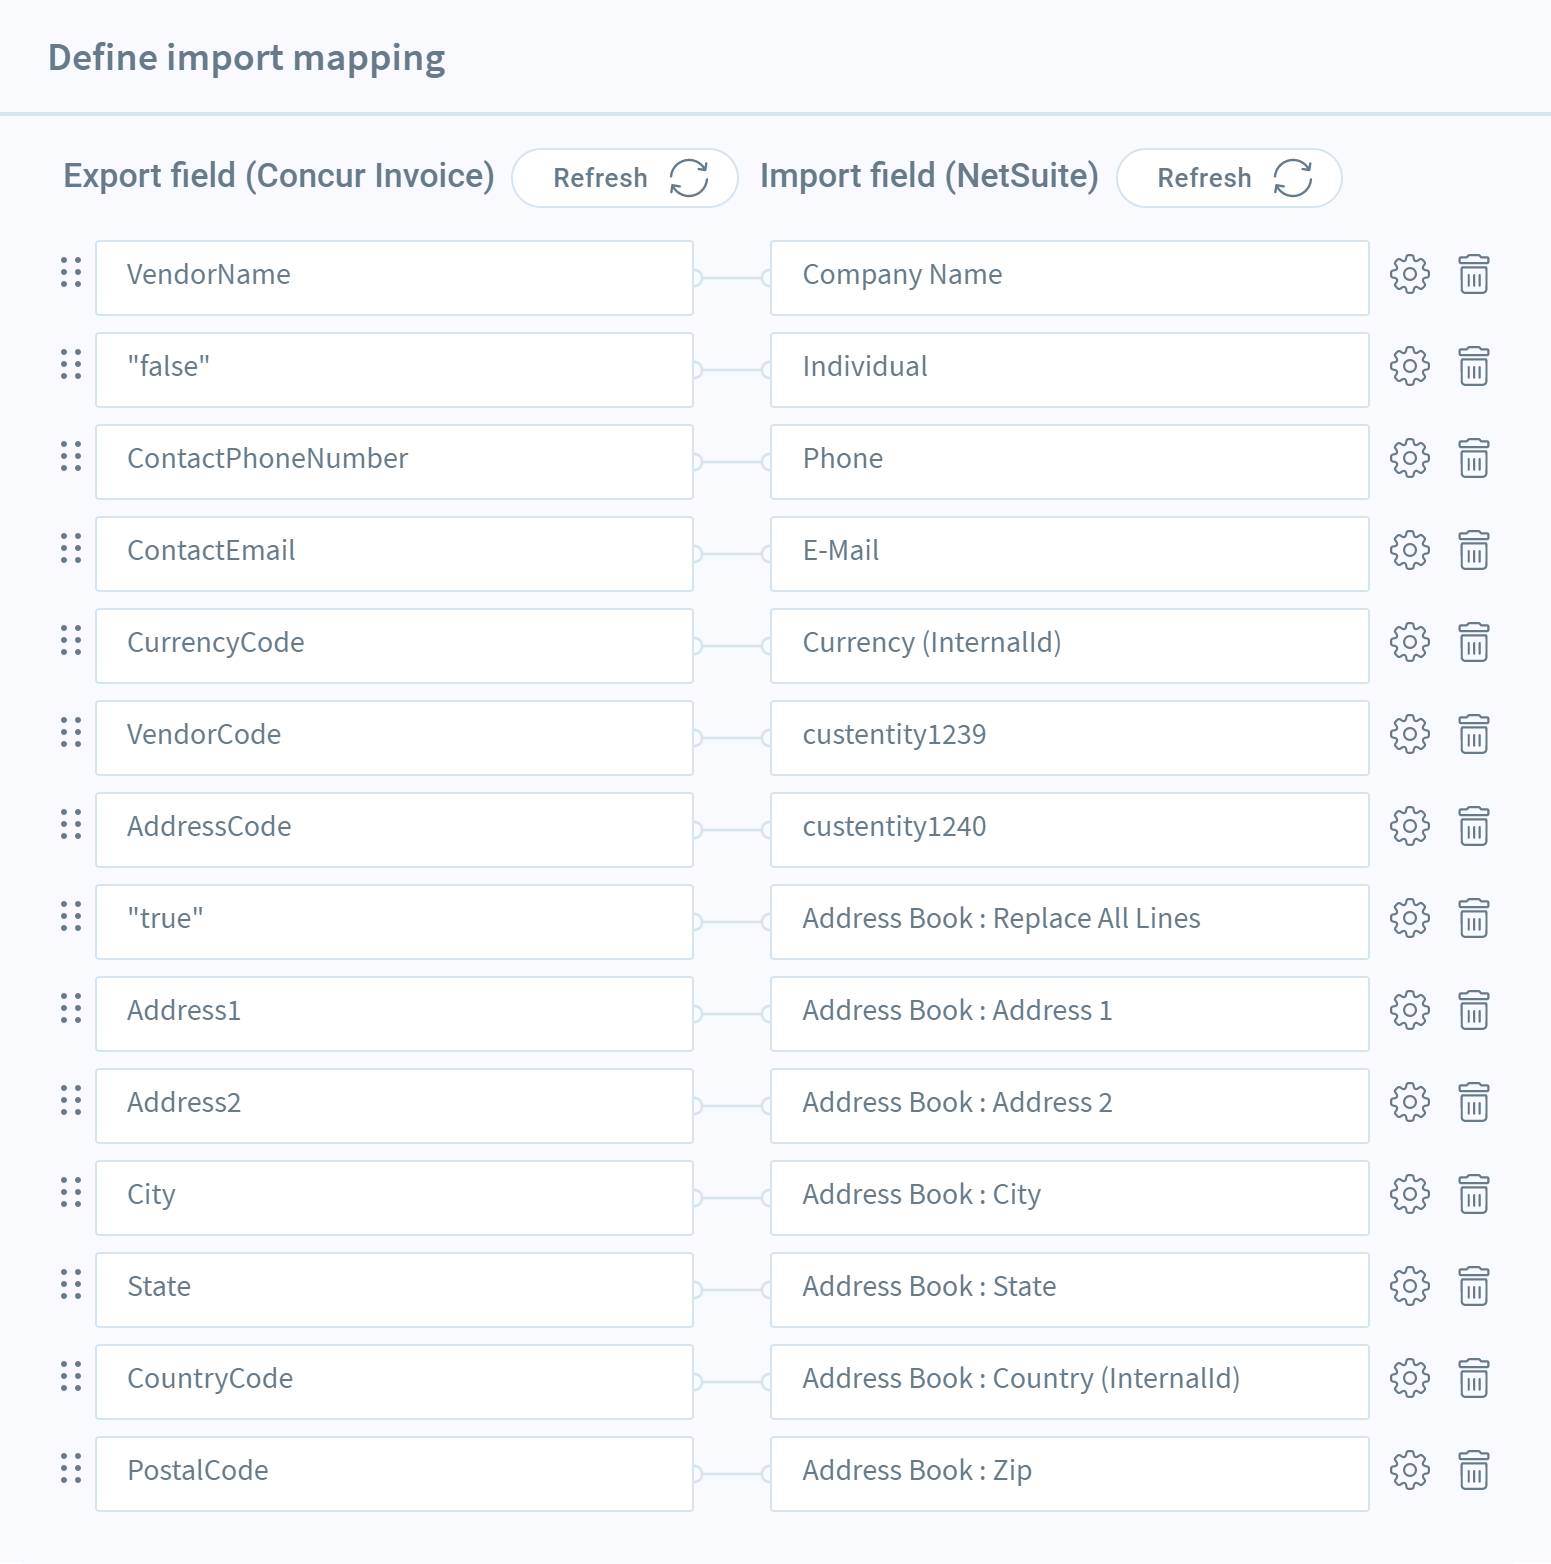Delete the "false" to Individual mapping
1551x1564 pixels.
tap(1474, 366)
